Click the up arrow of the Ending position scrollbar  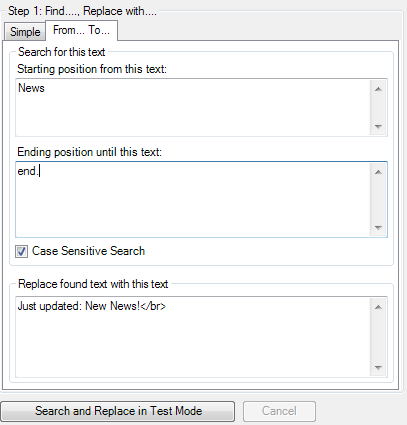pos(378,172)
